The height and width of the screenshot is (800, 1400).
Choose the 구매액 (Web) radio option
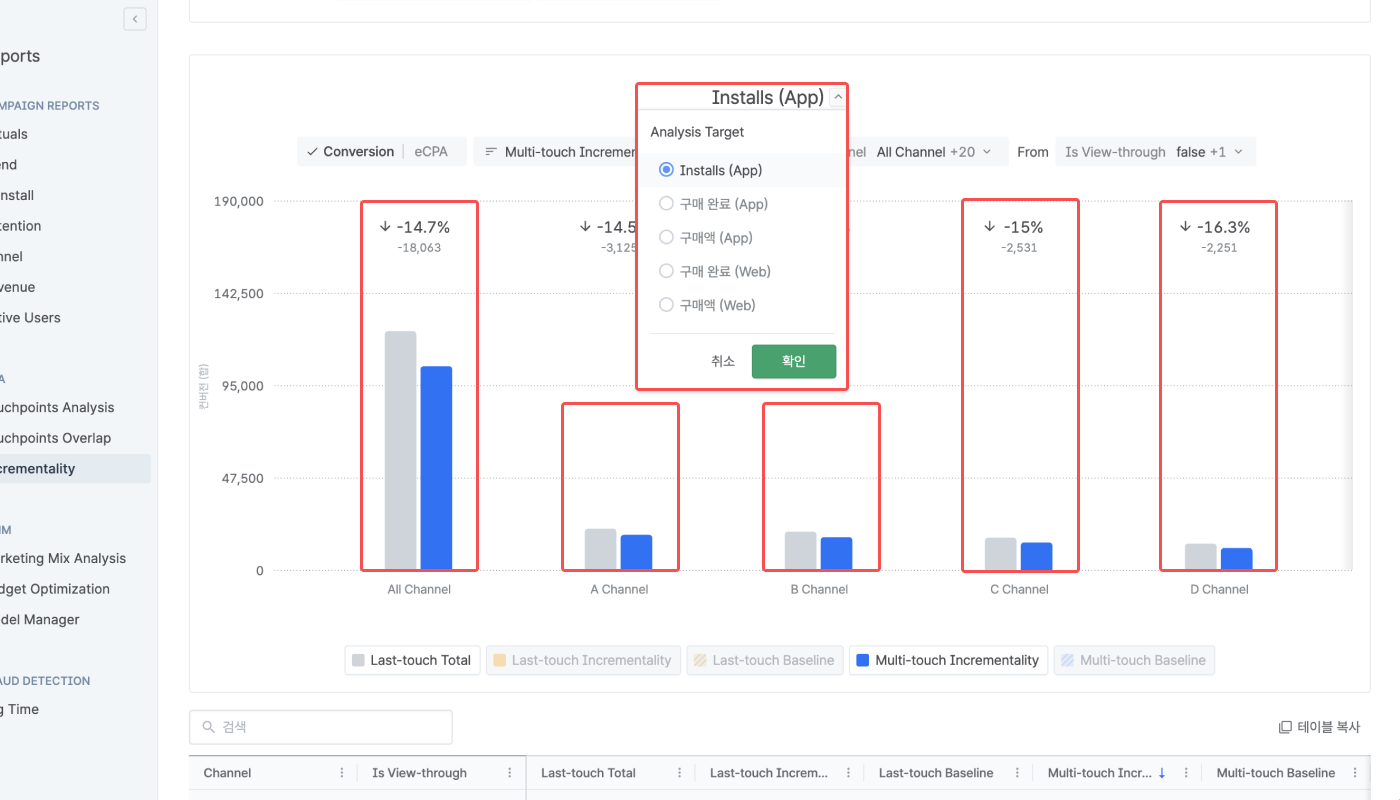tap(666, 305)
